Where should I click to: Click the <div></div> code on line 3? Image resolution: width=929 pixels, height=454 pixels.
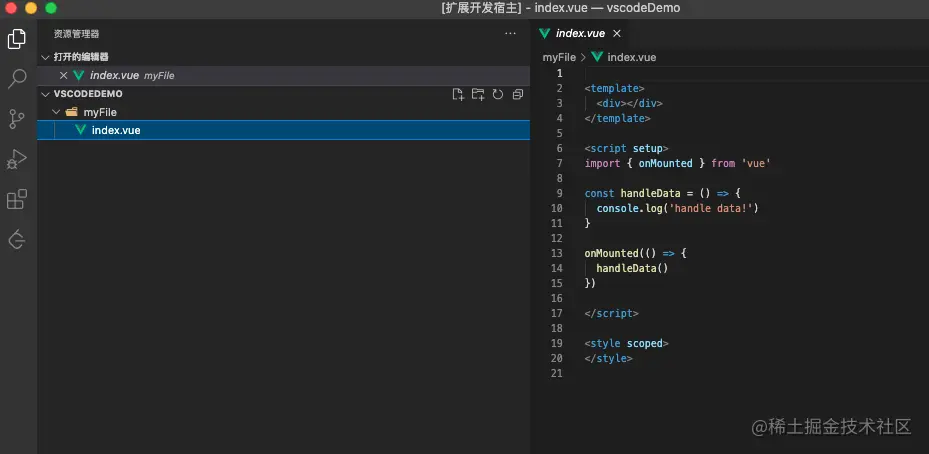[x=629, y=103]
